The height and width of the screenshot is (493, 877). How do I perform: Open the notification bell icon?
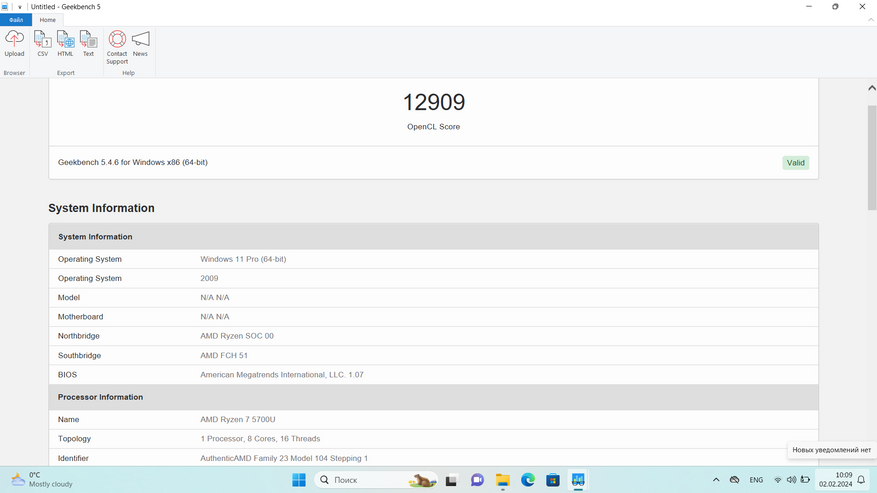tap(862, 480)
